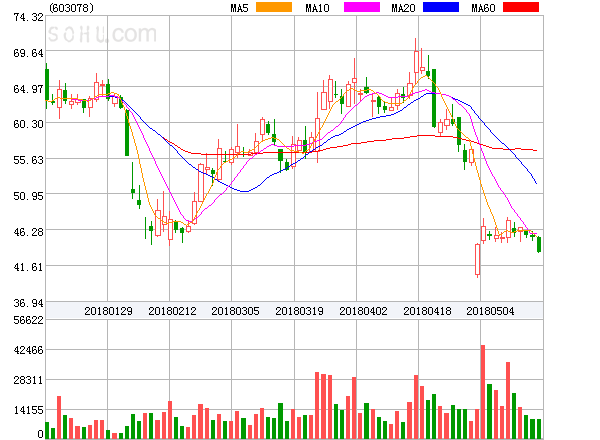Screen dimensions: 600x440
Task: Click the 20180305 date label
Action: [235, 311]
